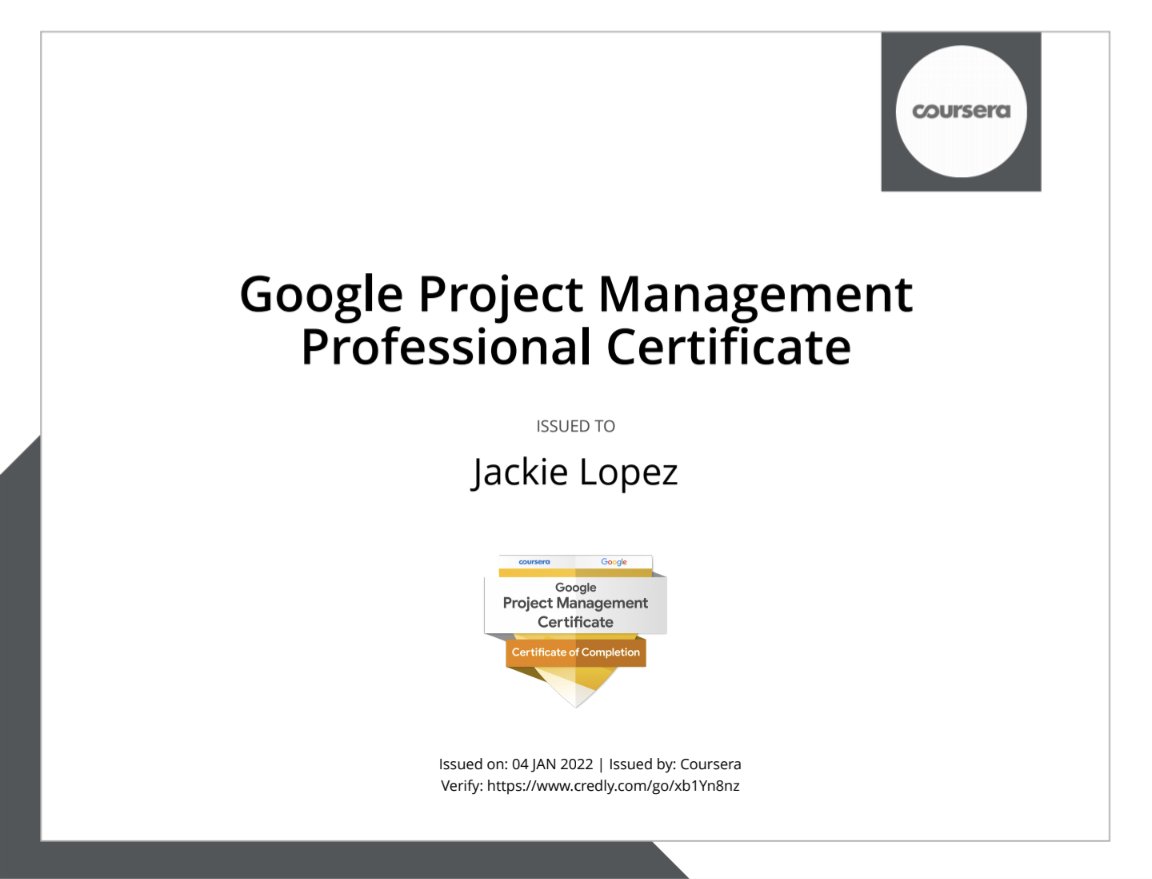Click the name Jackie Lopez
The width and height of the screenshot is (1152, 879).
575,473
